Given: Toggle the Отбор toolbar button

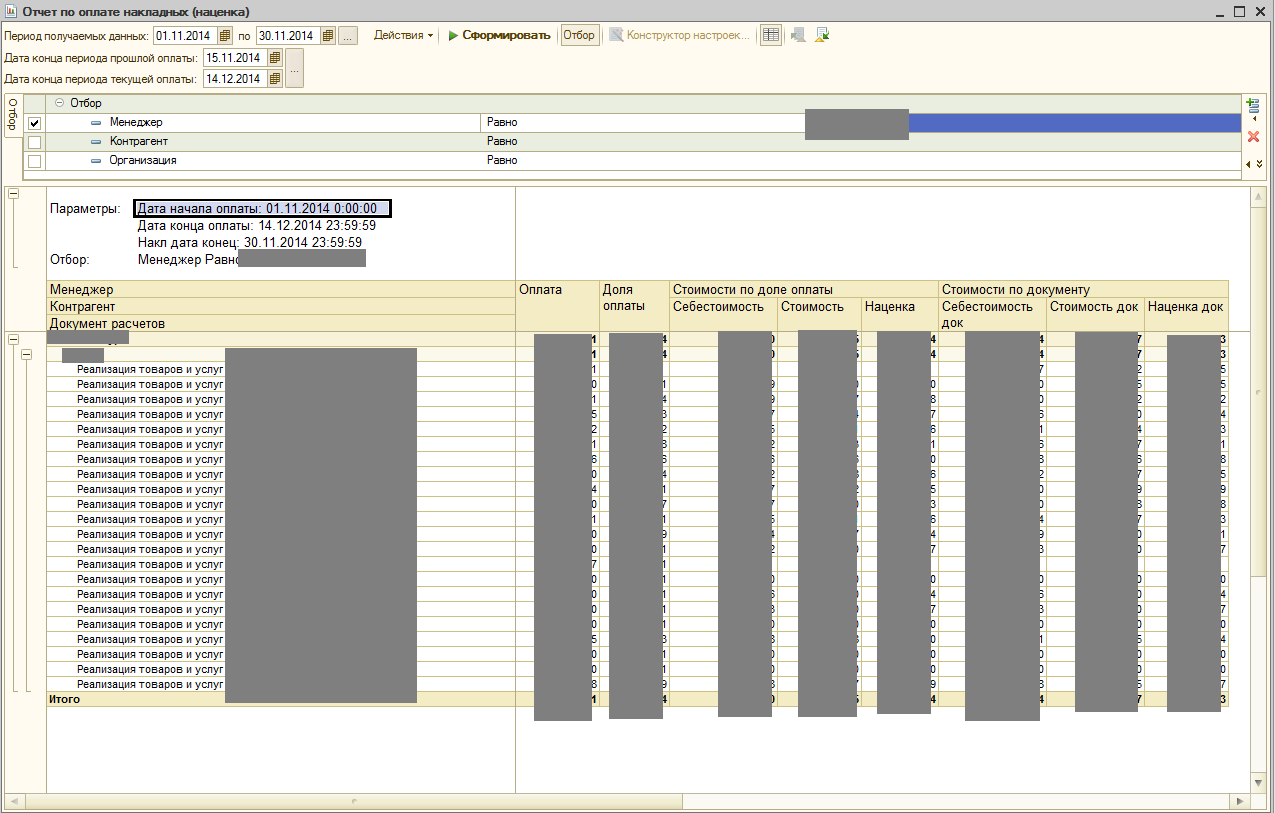Looking at the screenshot, I should coord(578,35).
